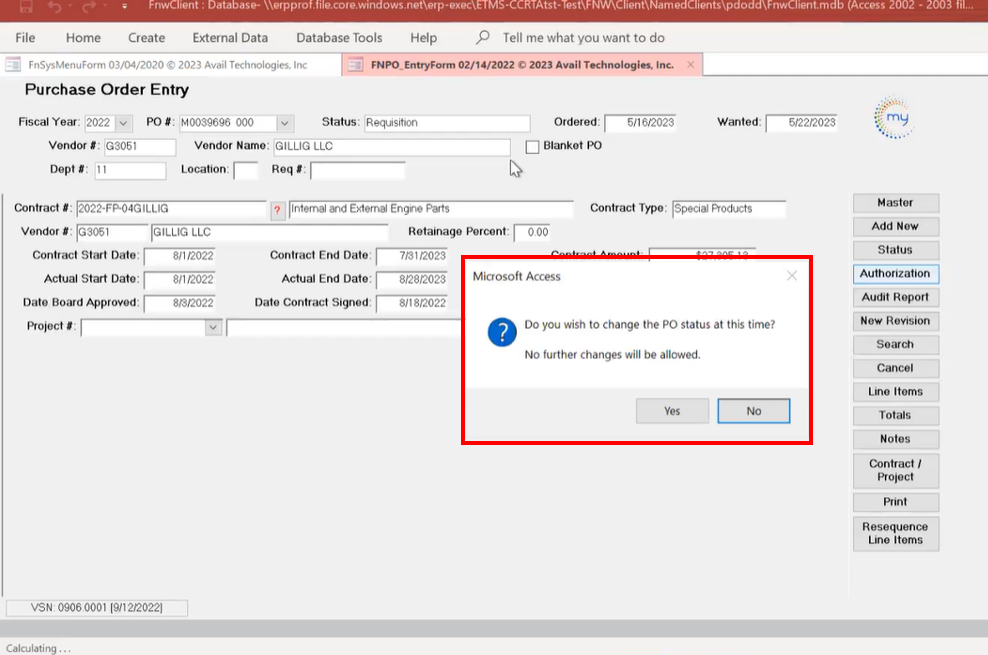Image resolution: width=988 pixels, height=655 pixels.
Task: Close the FNPO_EntryForm tab with X
Action: tap(688, 65)
